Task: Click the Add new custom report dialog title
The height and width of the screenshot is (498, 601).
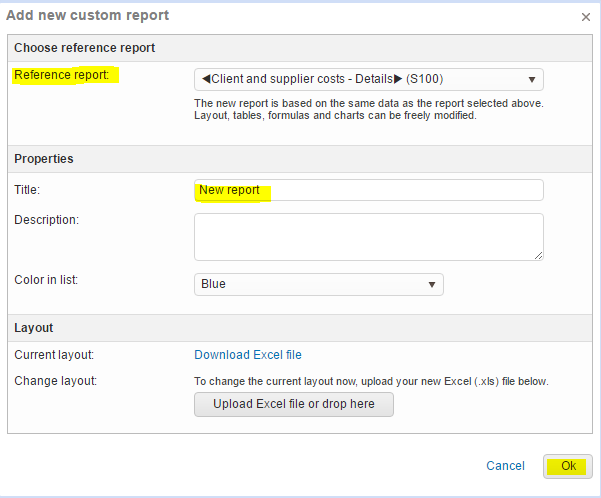Action: click(88, 15)
